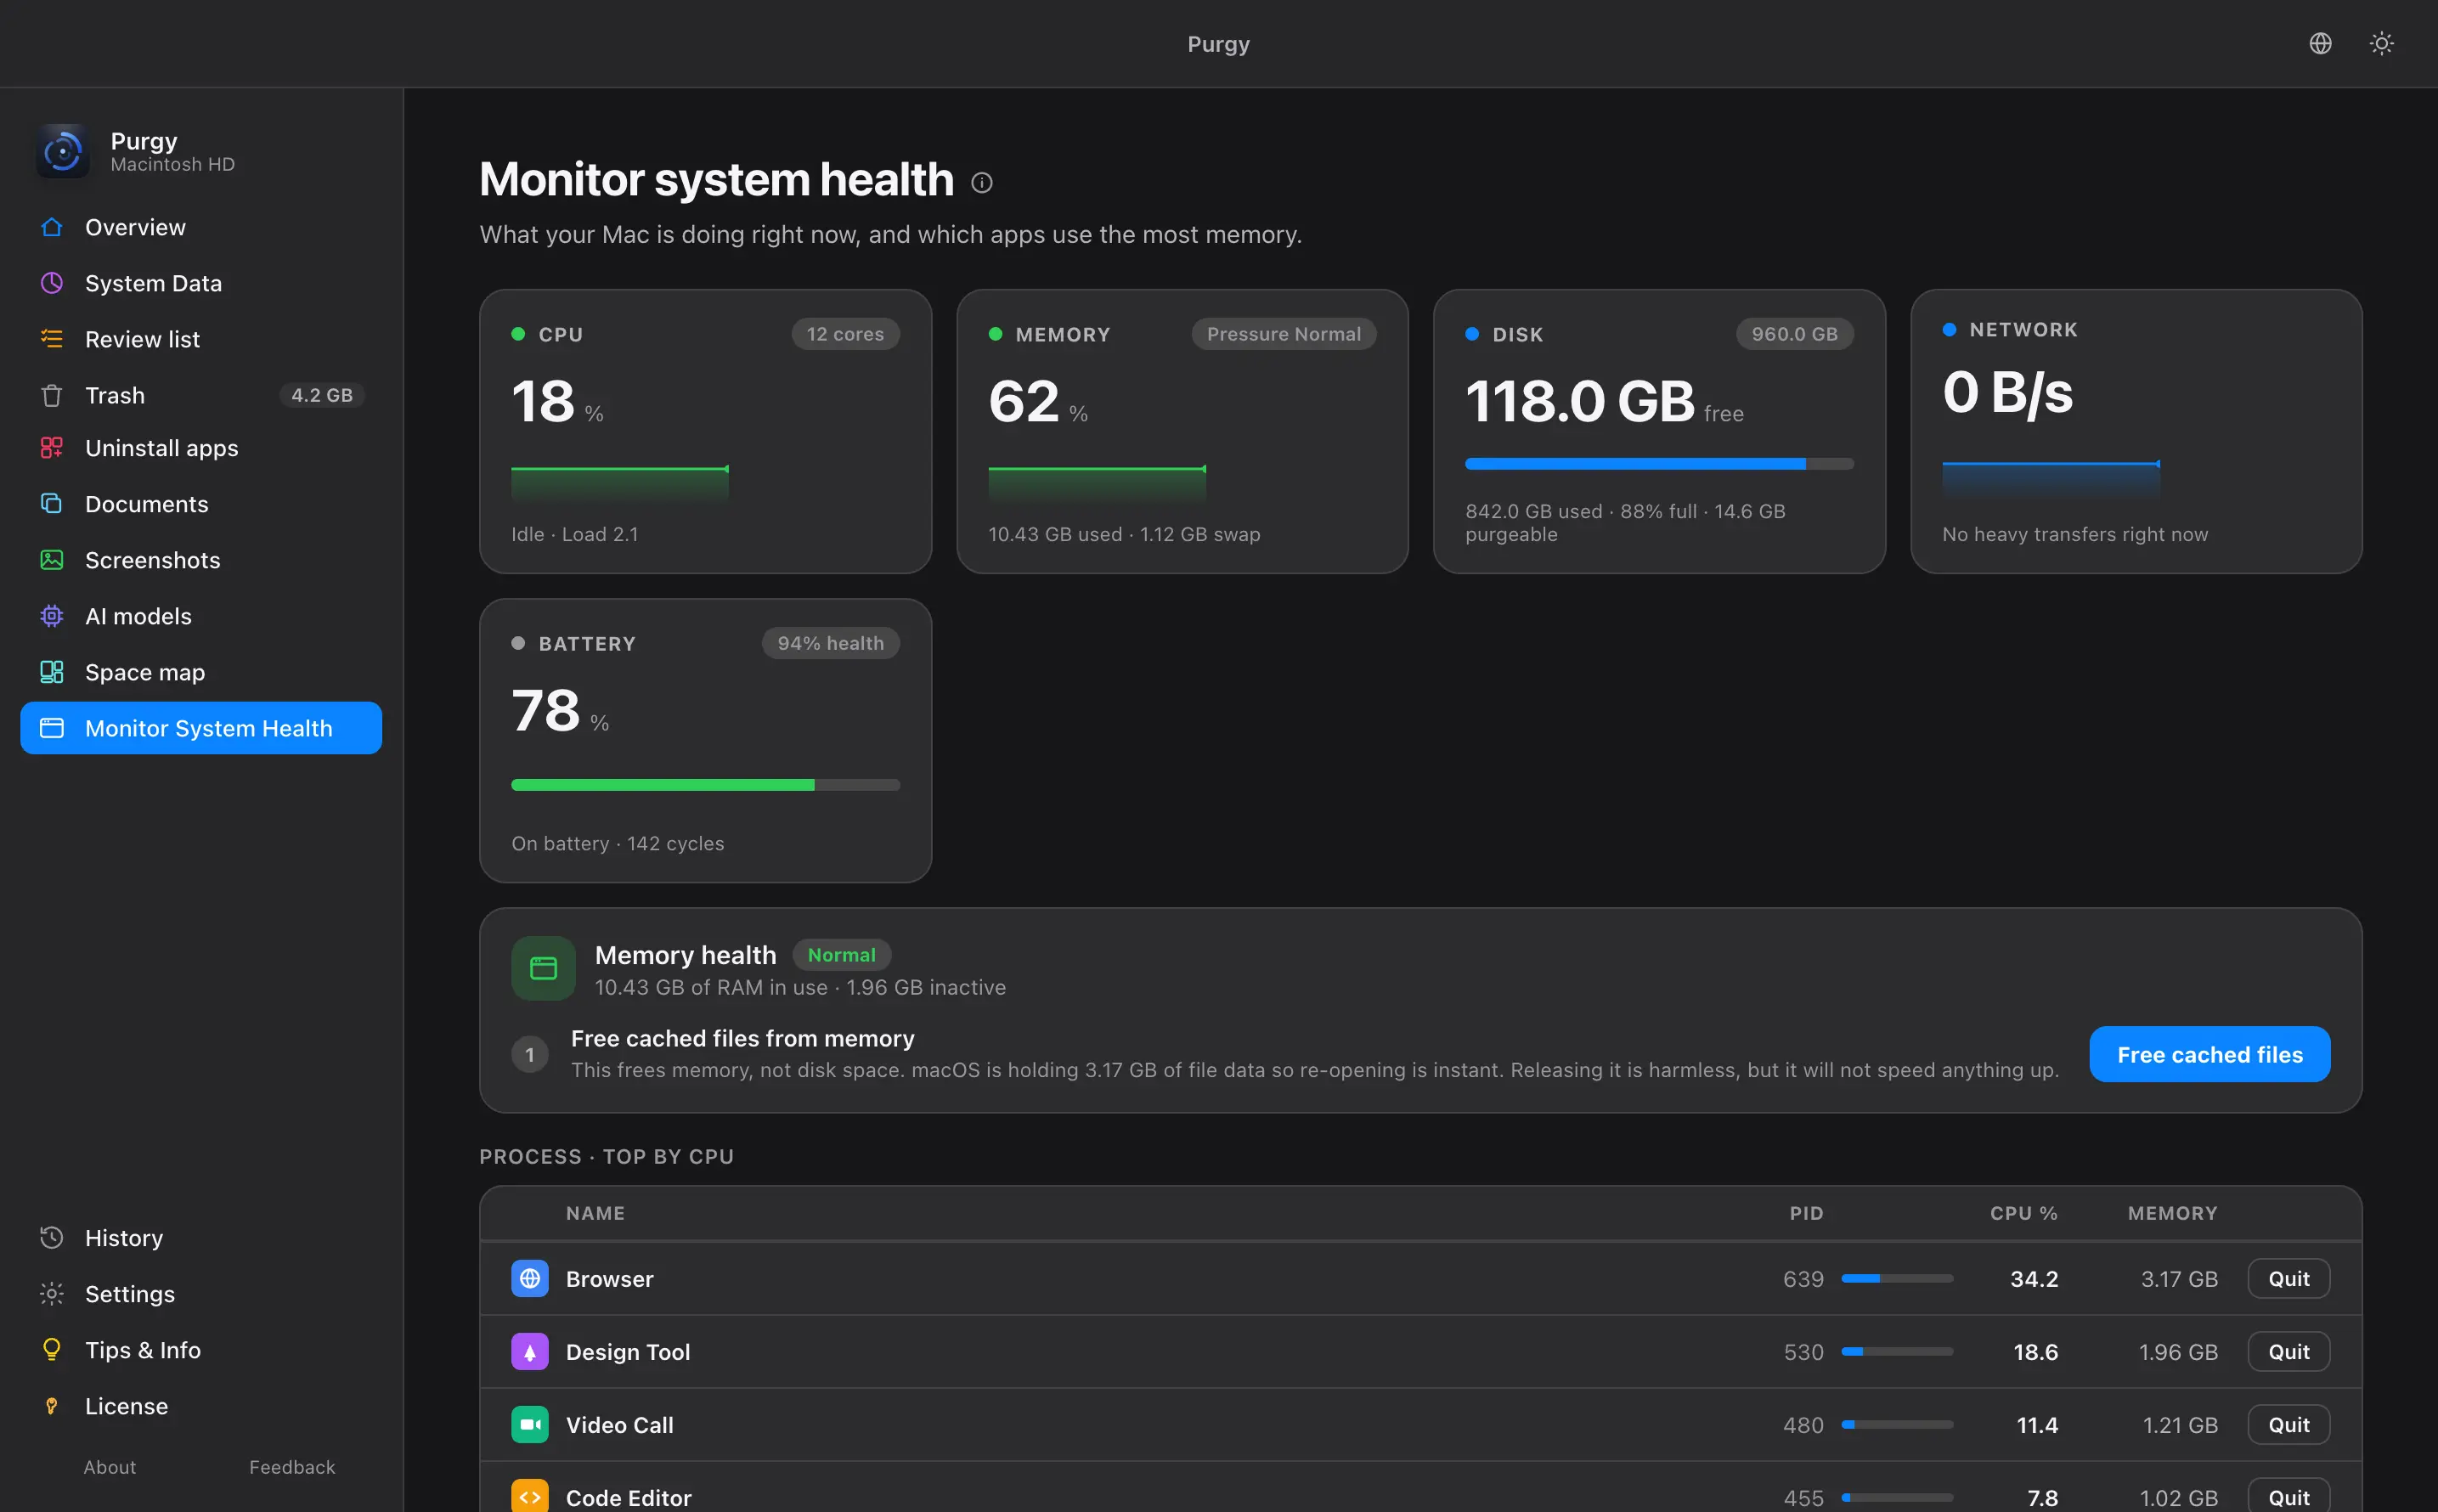Viewport: 2438px width, 1512px height.
Task: Quit the Video Call process
Action: (2289, 1424)
